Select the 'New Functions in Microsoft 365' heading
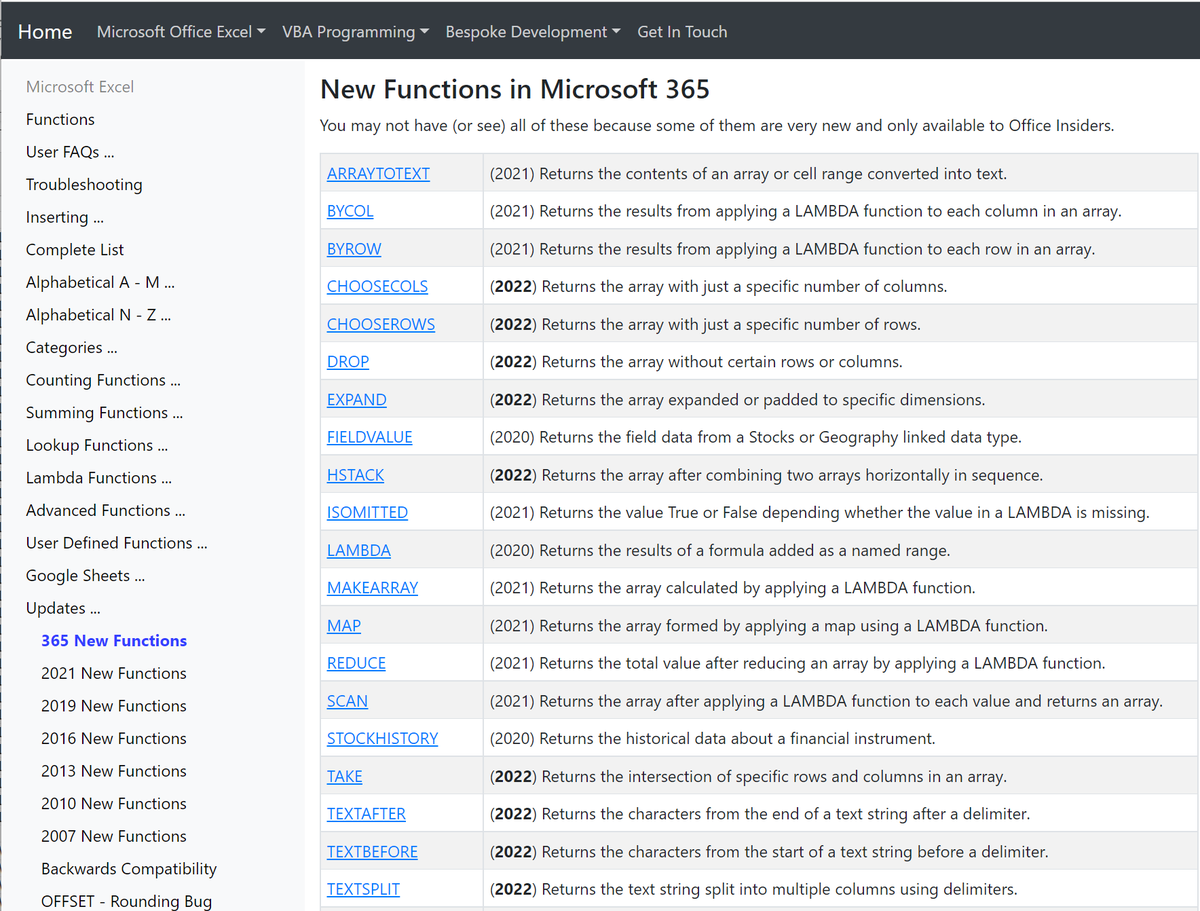 pos(515,89)
